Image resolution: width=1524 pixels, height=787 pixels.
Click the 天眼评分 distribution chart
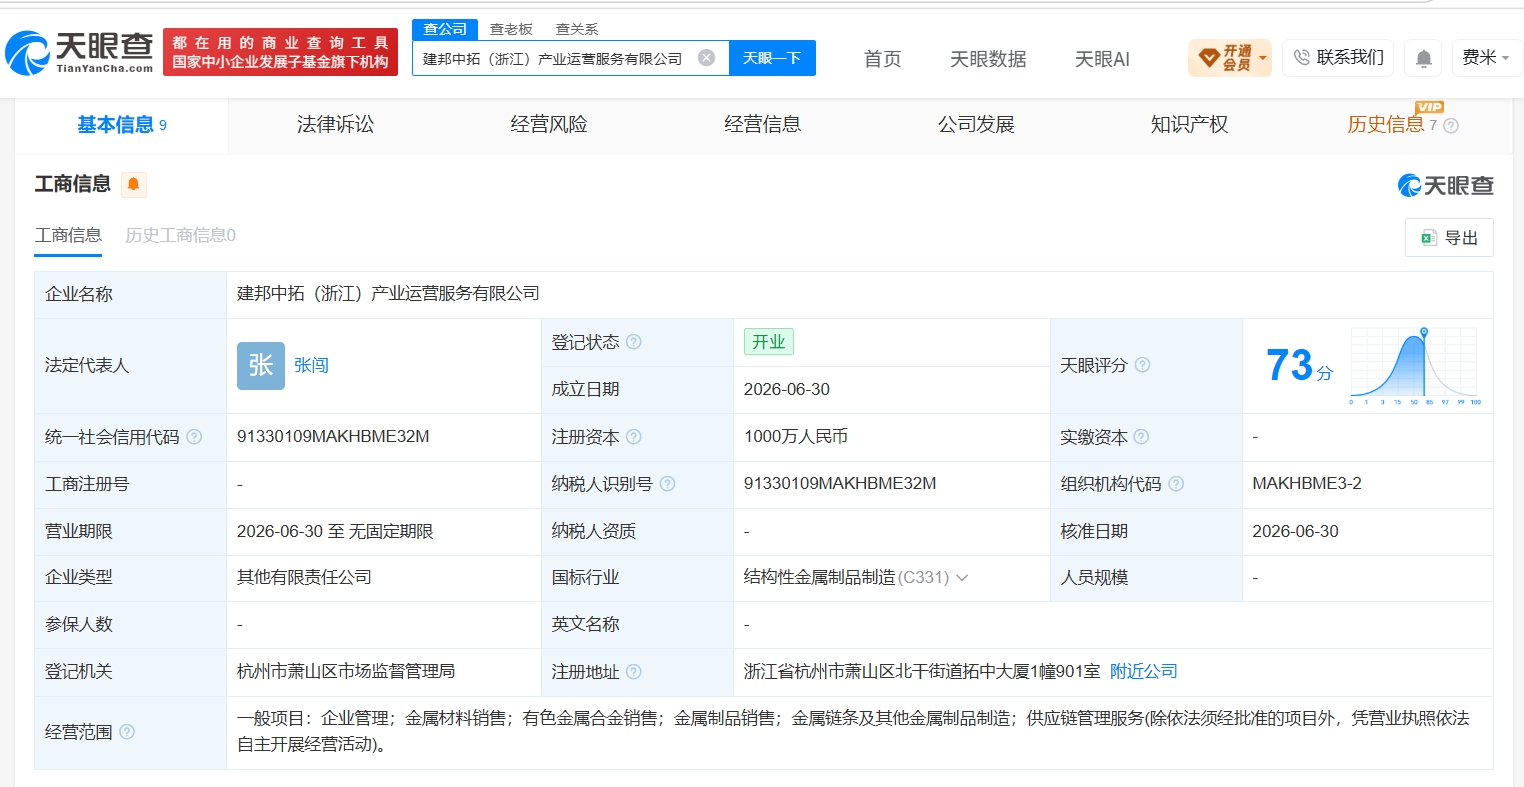point(1416,366)
